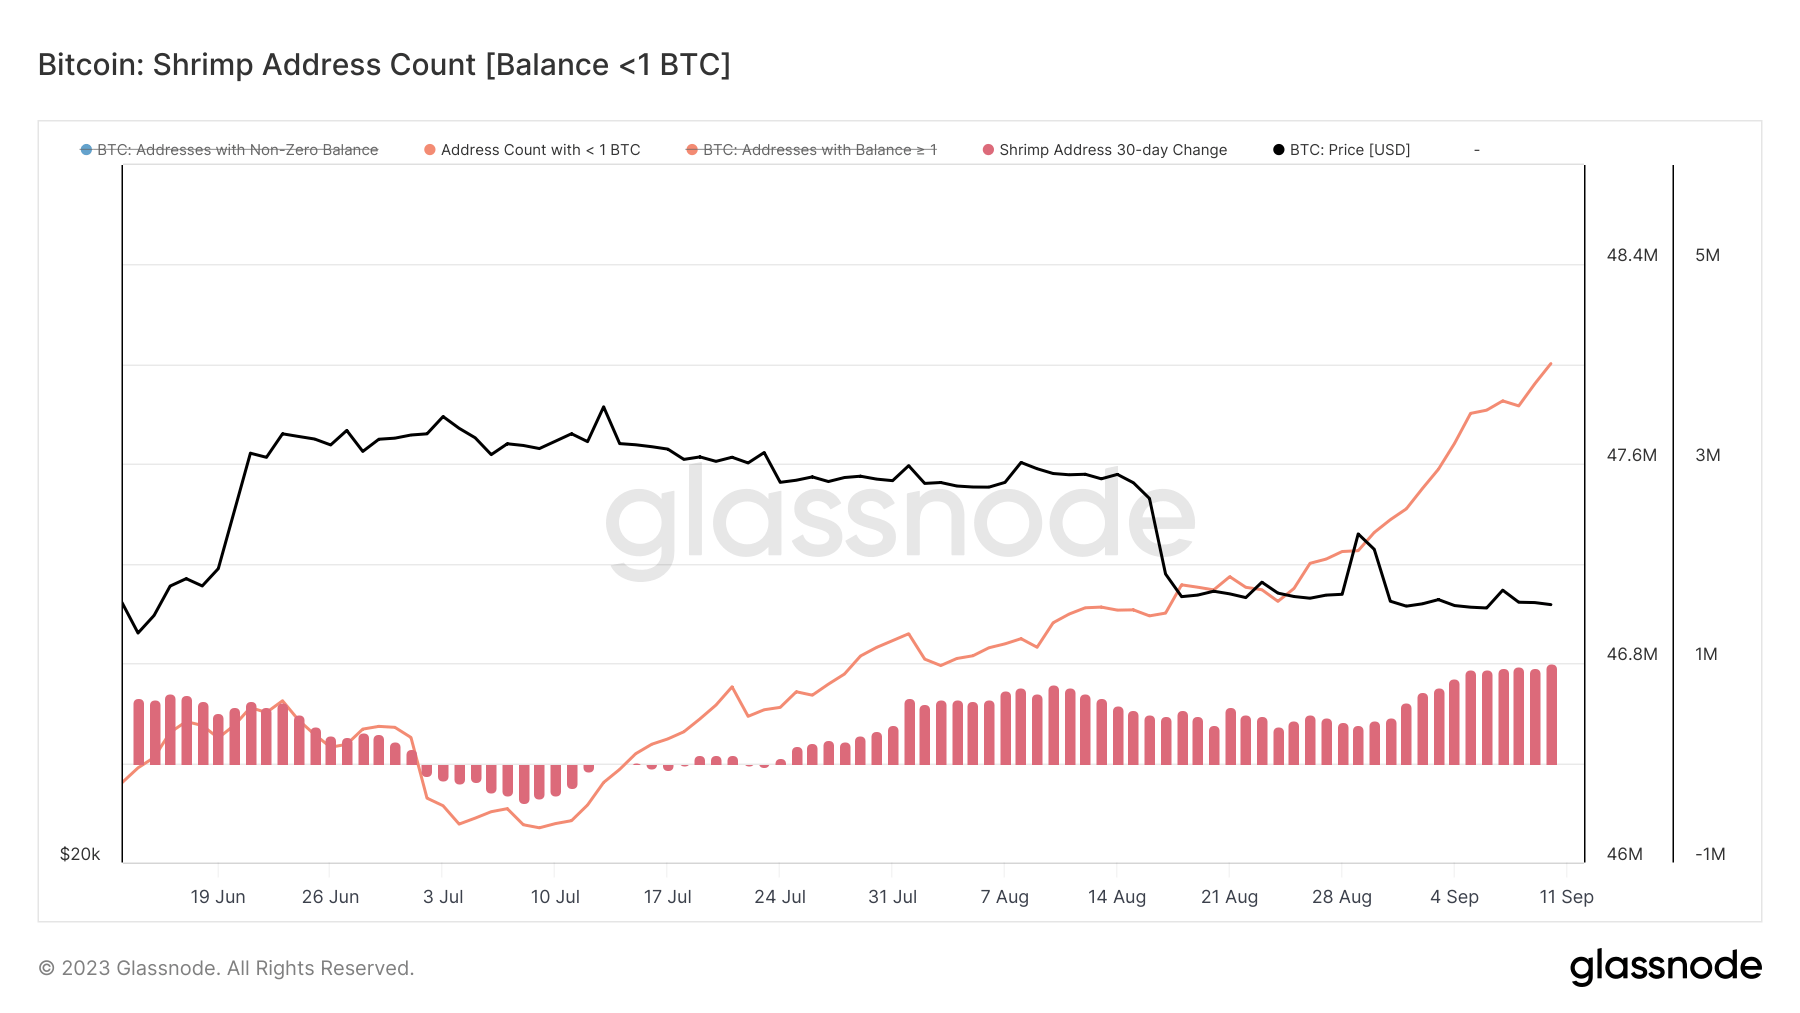
Task: Click the '17 Jul' x-axis label
Action: click(667, 897)
